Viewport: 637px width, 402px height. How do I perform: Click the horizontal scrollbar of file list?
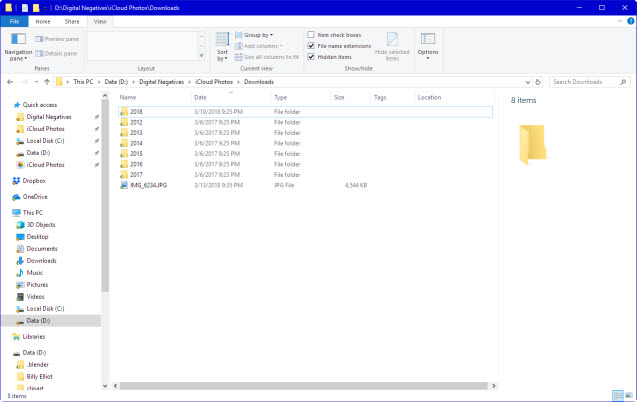pyautogui.click(x=303, y=386)
